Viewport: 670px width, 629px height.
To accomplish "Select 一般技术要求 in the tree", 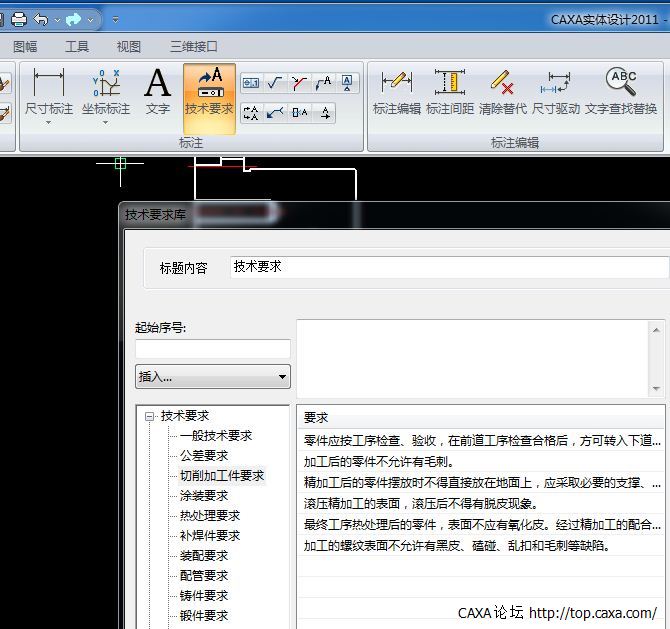I will [x=216, y=435].
